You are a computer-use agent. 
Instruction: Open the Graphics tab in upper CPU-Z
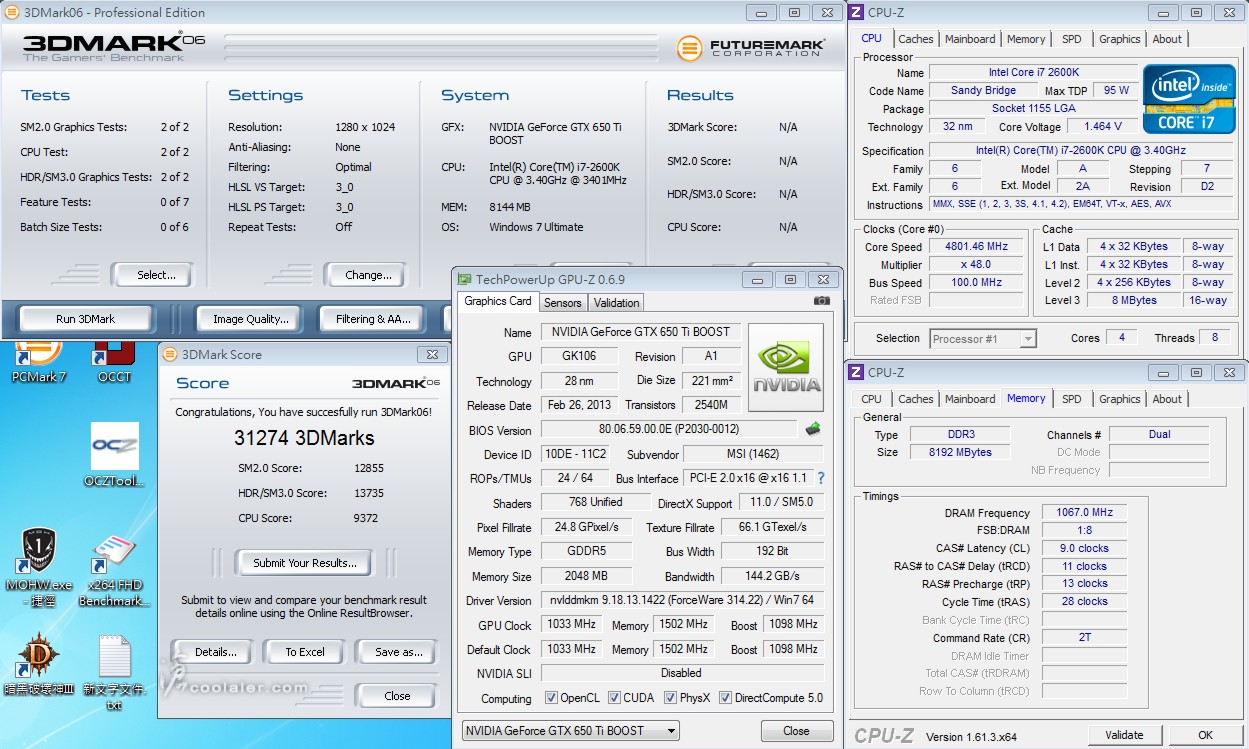pyautogui.click(x=1119, y=39)
